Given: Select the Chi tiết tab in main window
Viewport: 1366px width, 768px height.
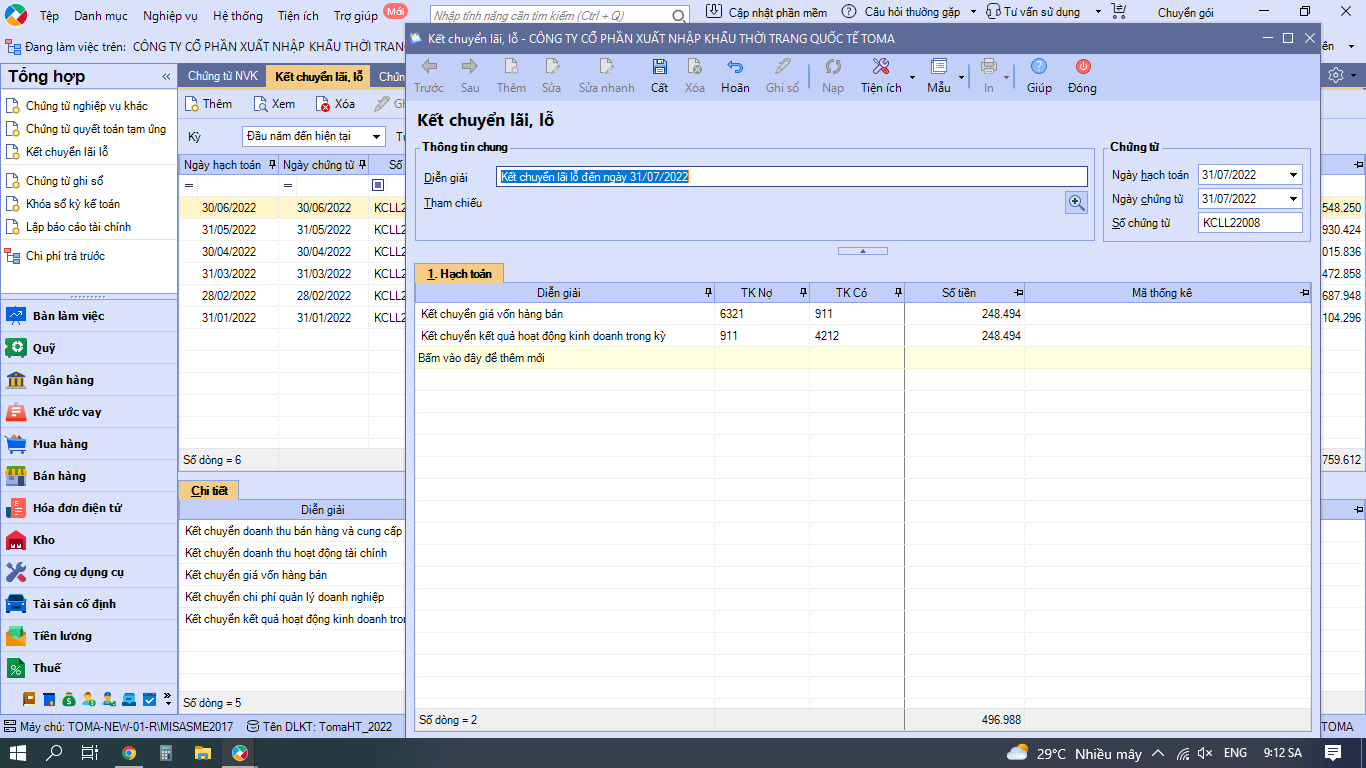Looking at the screenshot, I should coord(210,490).
